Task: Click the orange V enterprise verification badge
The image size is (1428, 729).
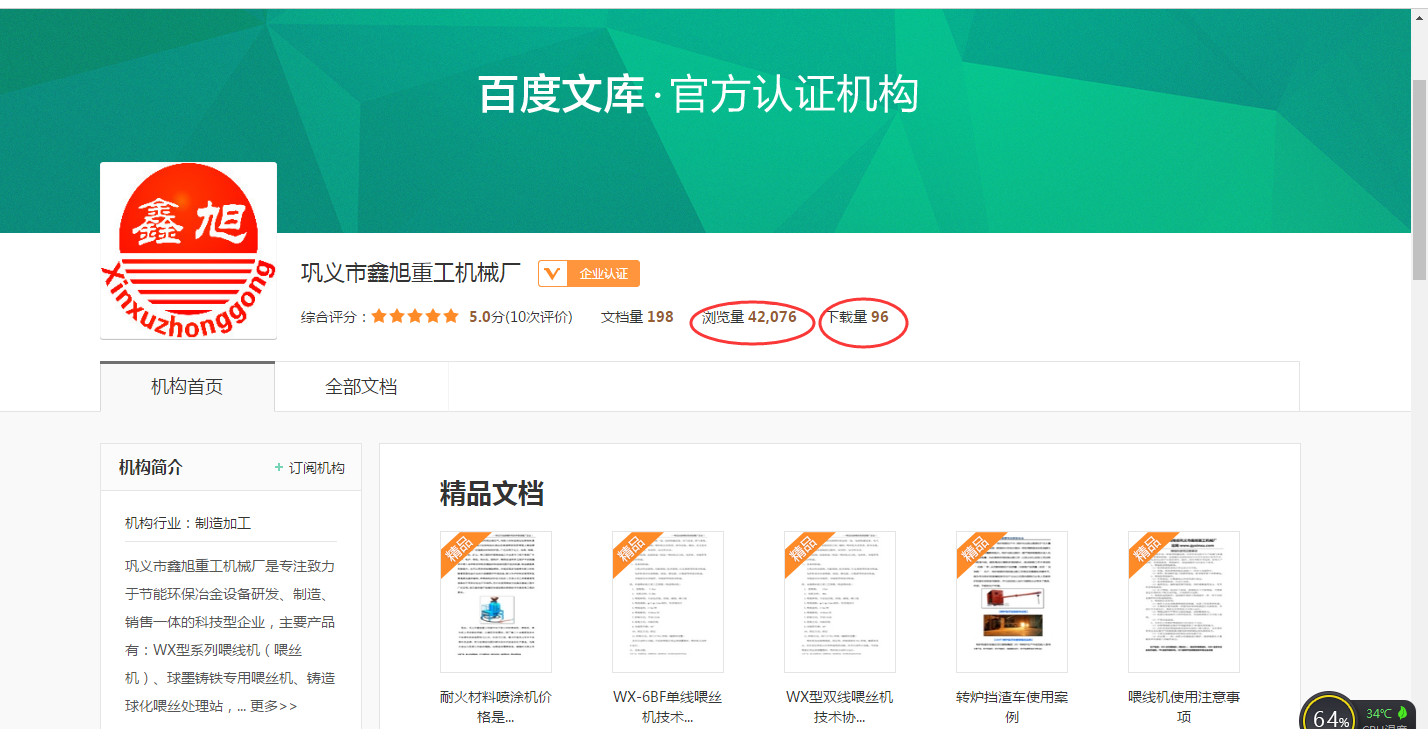Action: click(552, 274)
